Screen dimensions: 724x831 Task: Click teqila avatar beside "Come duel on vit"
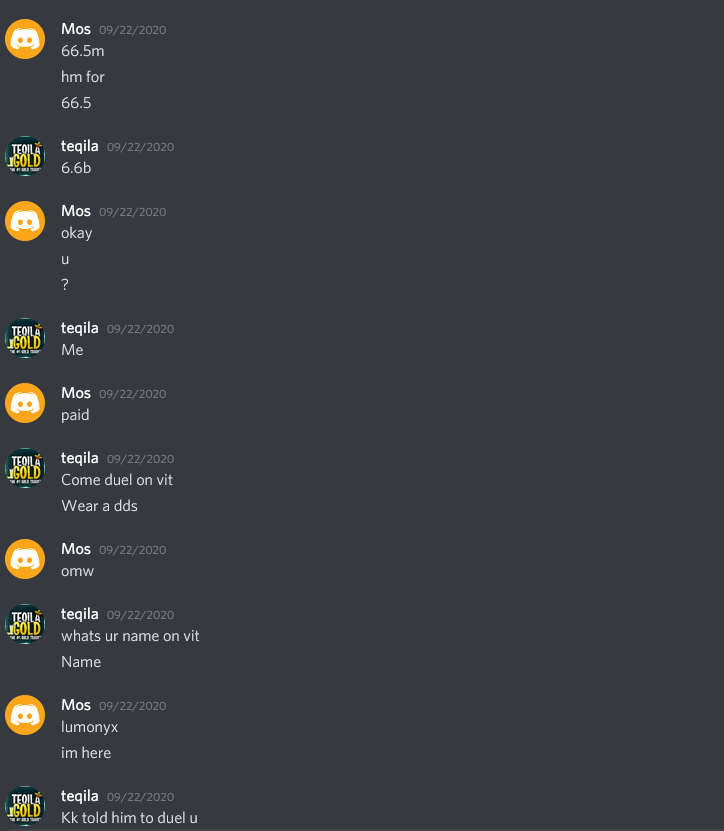25,468
